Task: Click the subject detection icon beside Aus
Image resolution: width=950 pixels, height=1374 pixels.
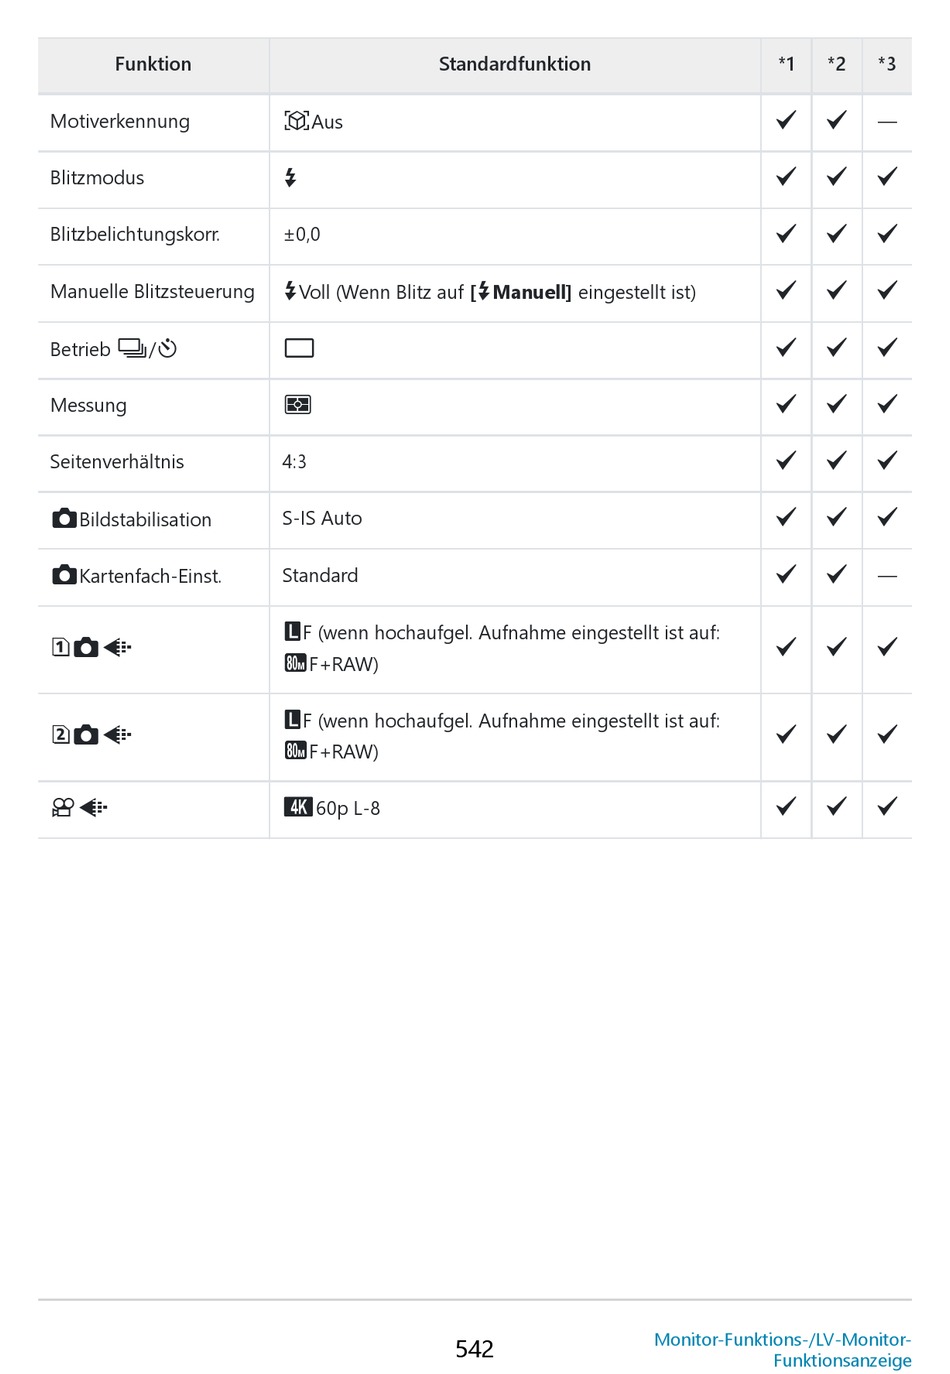Action: 296,121
